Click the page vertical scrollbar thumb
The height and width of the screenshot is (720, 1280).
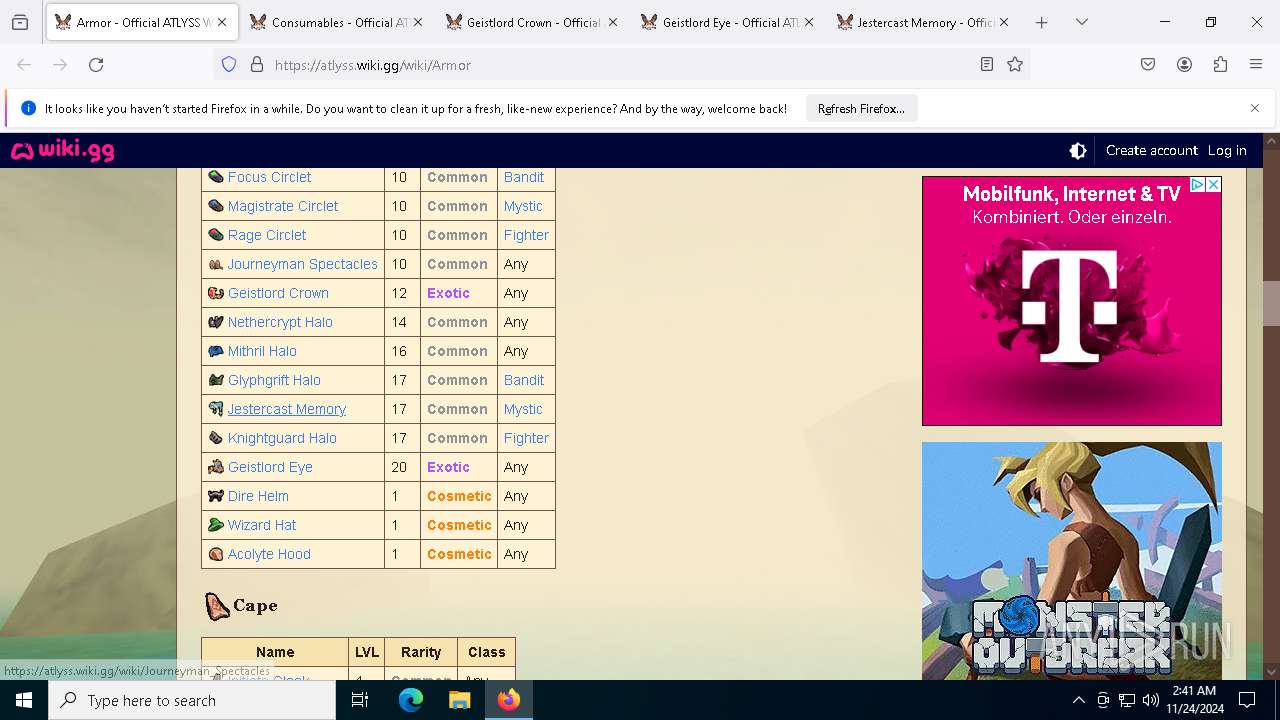[x=1271, y=303]
